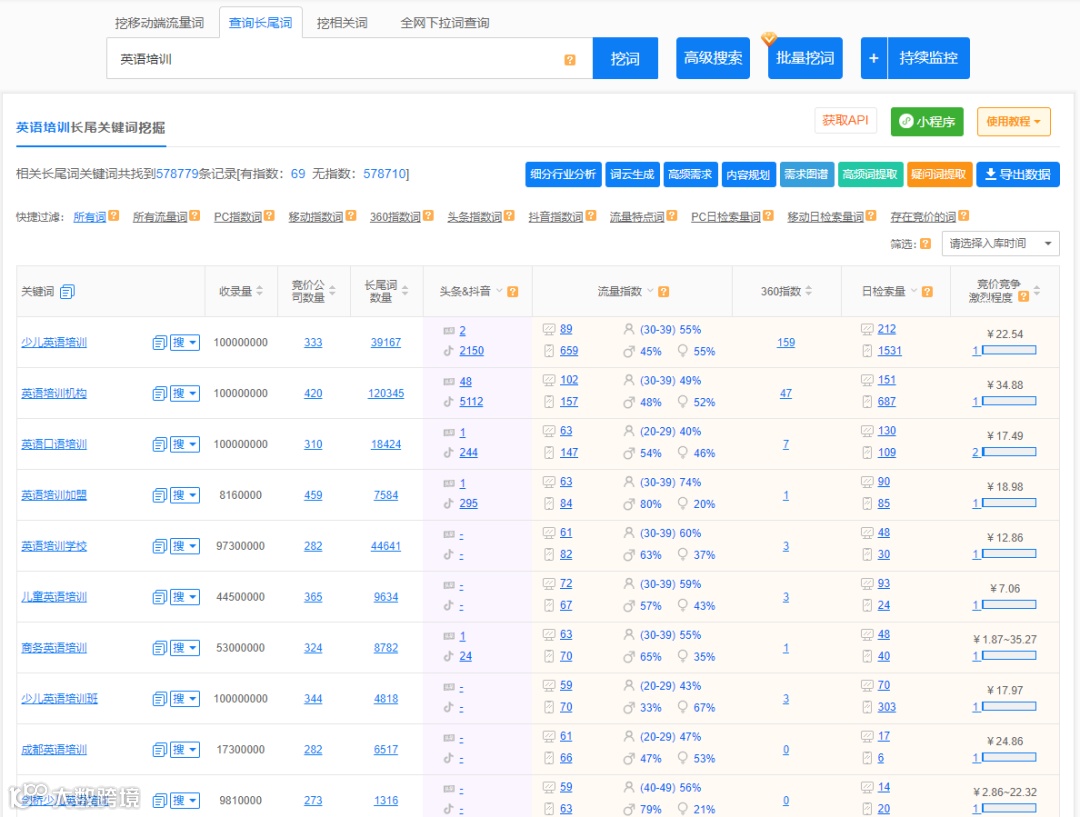Open 小程序 green button
This screenshot has width=1080, height=817.
(x=927, y=121)
